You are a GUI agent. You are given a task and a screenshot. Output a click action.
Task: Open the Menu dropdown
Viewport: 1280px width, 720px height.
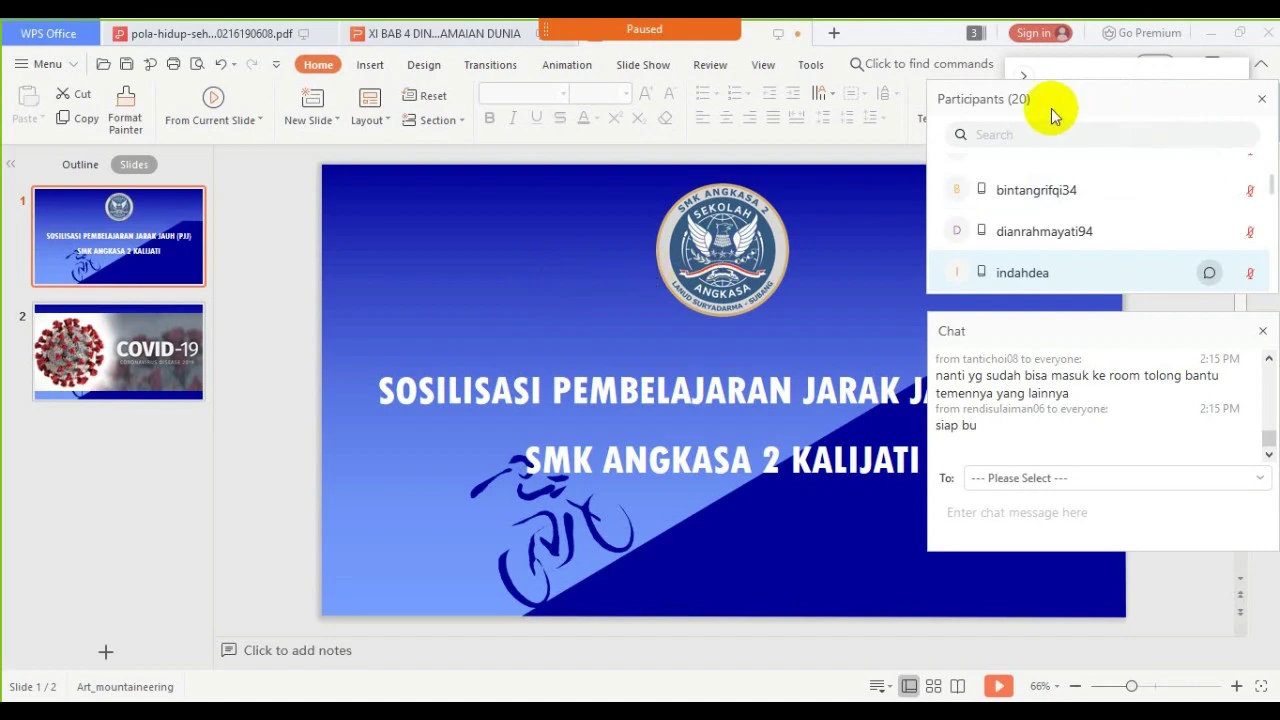46,64
